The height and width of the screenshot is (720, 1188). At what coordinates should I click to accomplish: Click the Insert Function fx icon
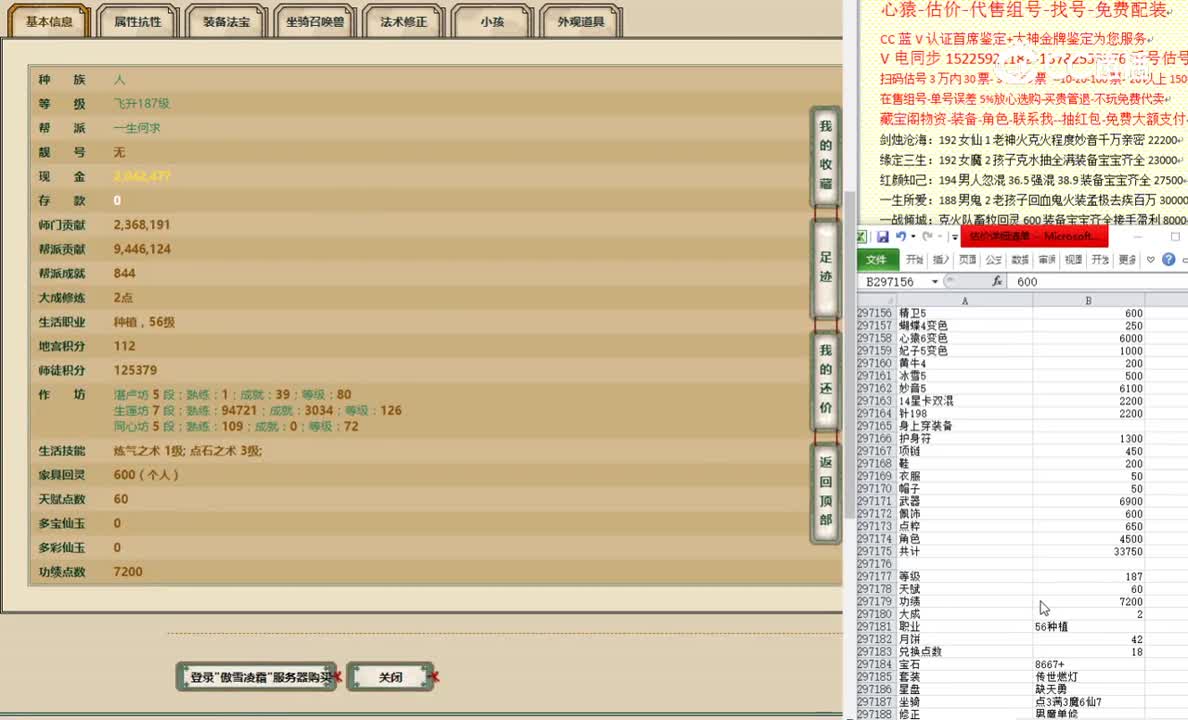998,281
